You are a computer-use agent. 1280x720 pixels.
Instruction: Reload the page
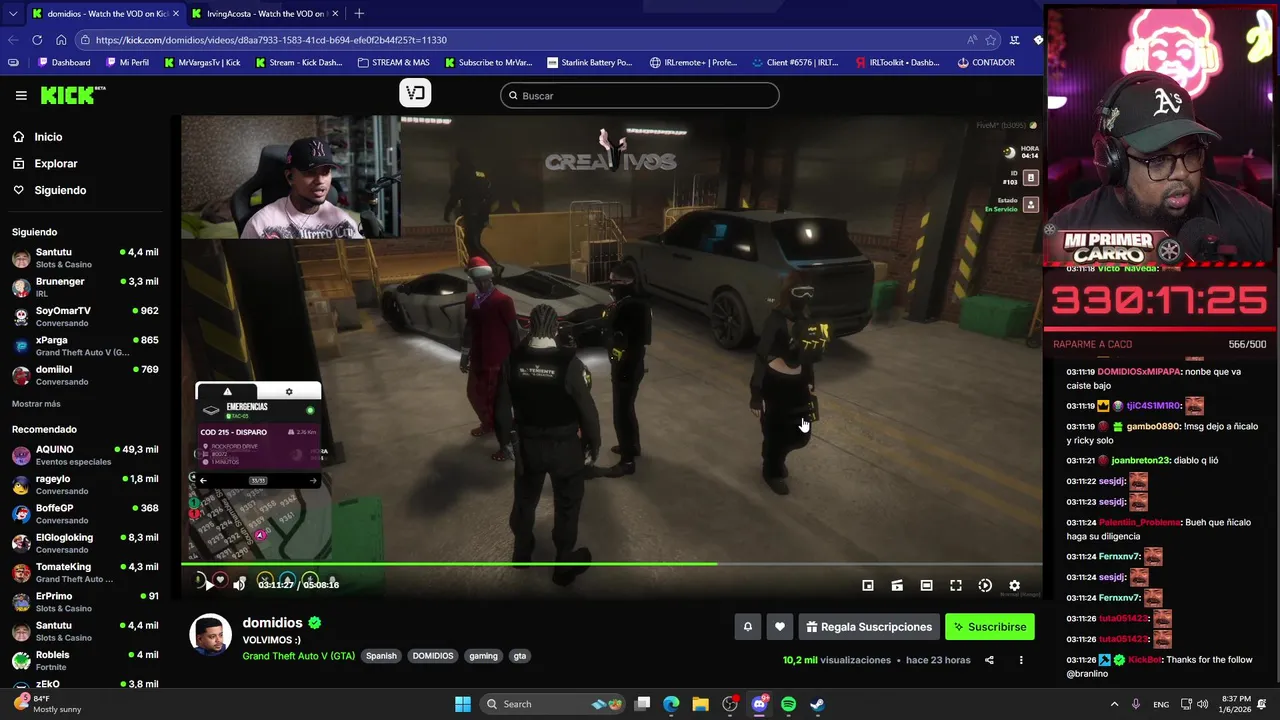[x=37, y=40]
